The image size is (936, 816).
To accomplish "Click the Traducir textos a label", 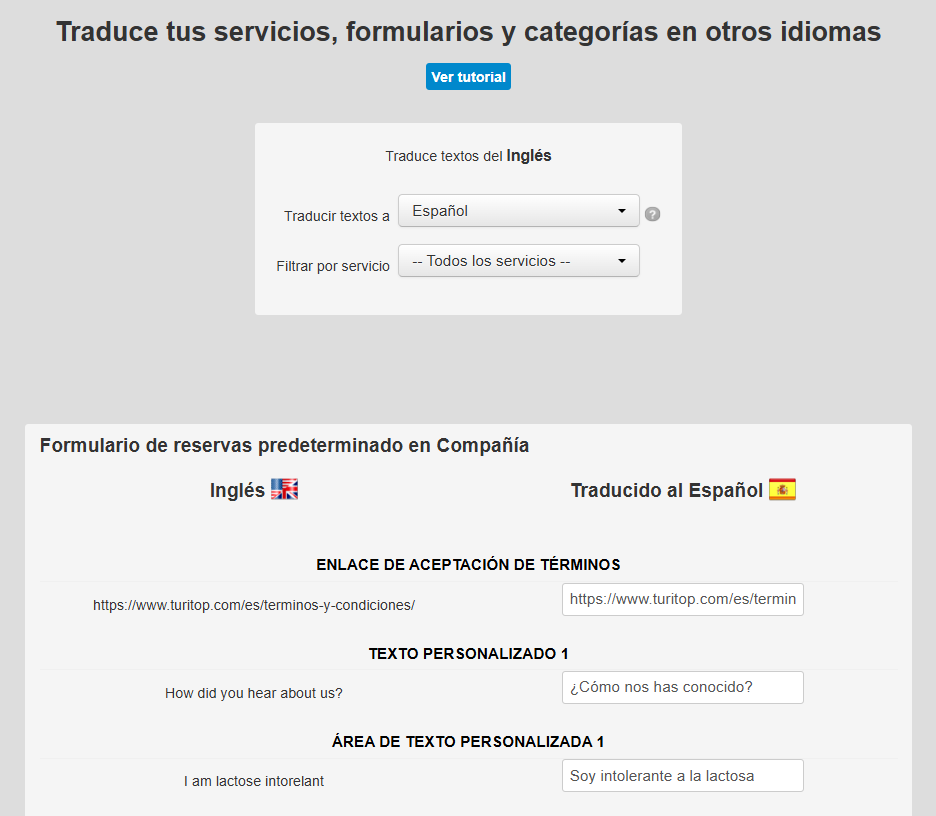I will click(337, 216).
